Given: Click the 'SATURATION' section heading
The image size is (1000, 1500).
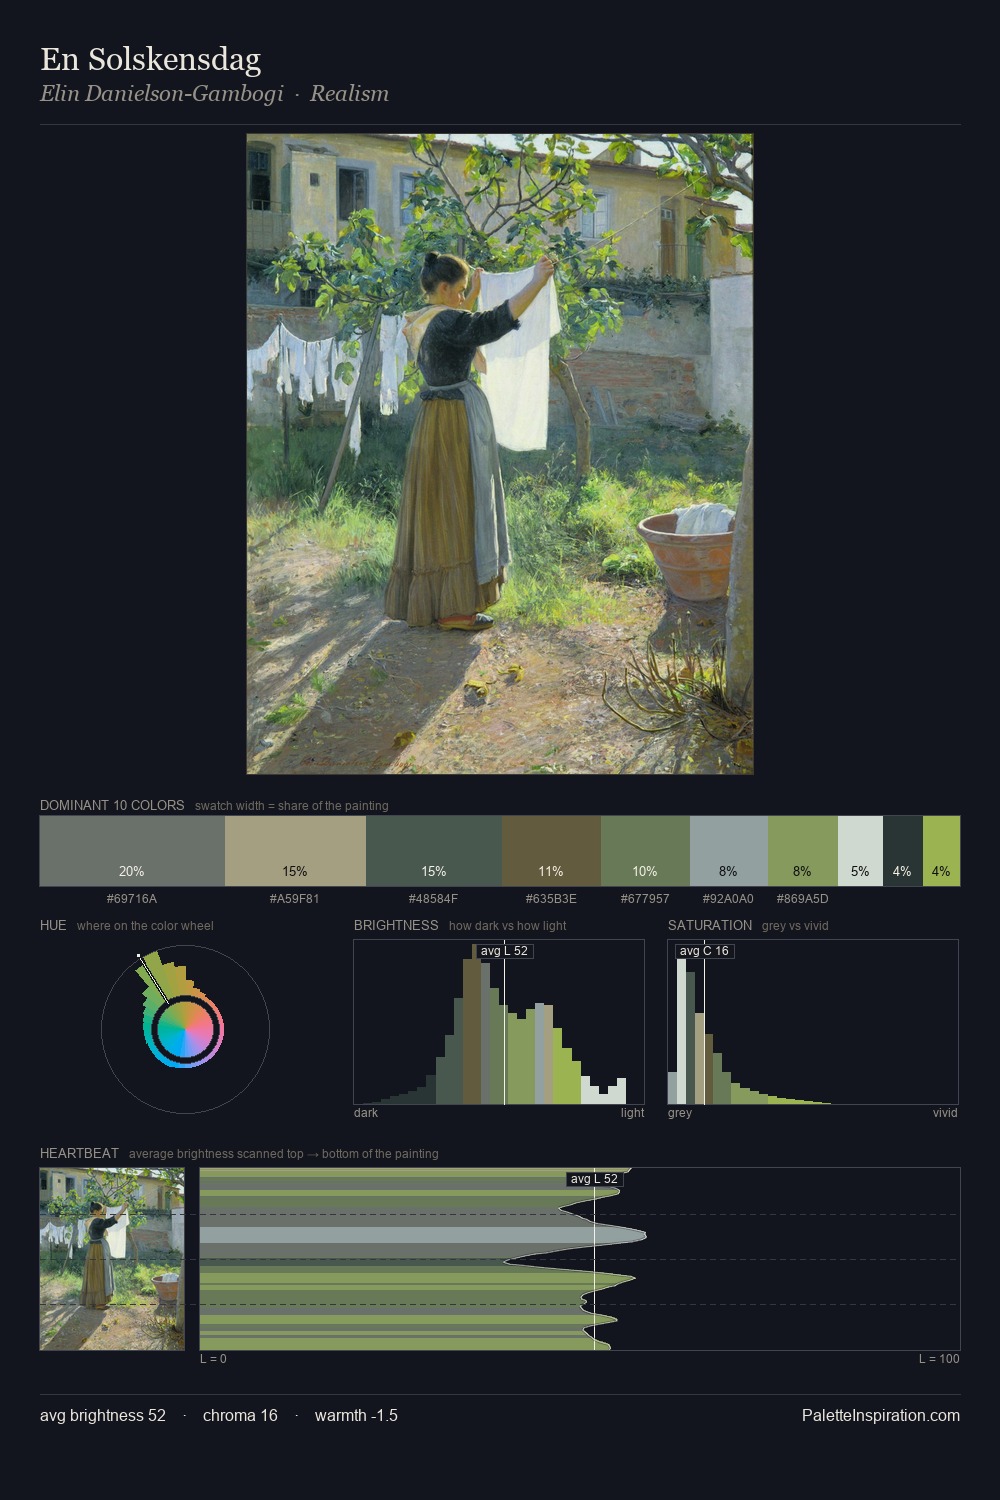Looking at the screenshot, I should [x=710, y=925].
